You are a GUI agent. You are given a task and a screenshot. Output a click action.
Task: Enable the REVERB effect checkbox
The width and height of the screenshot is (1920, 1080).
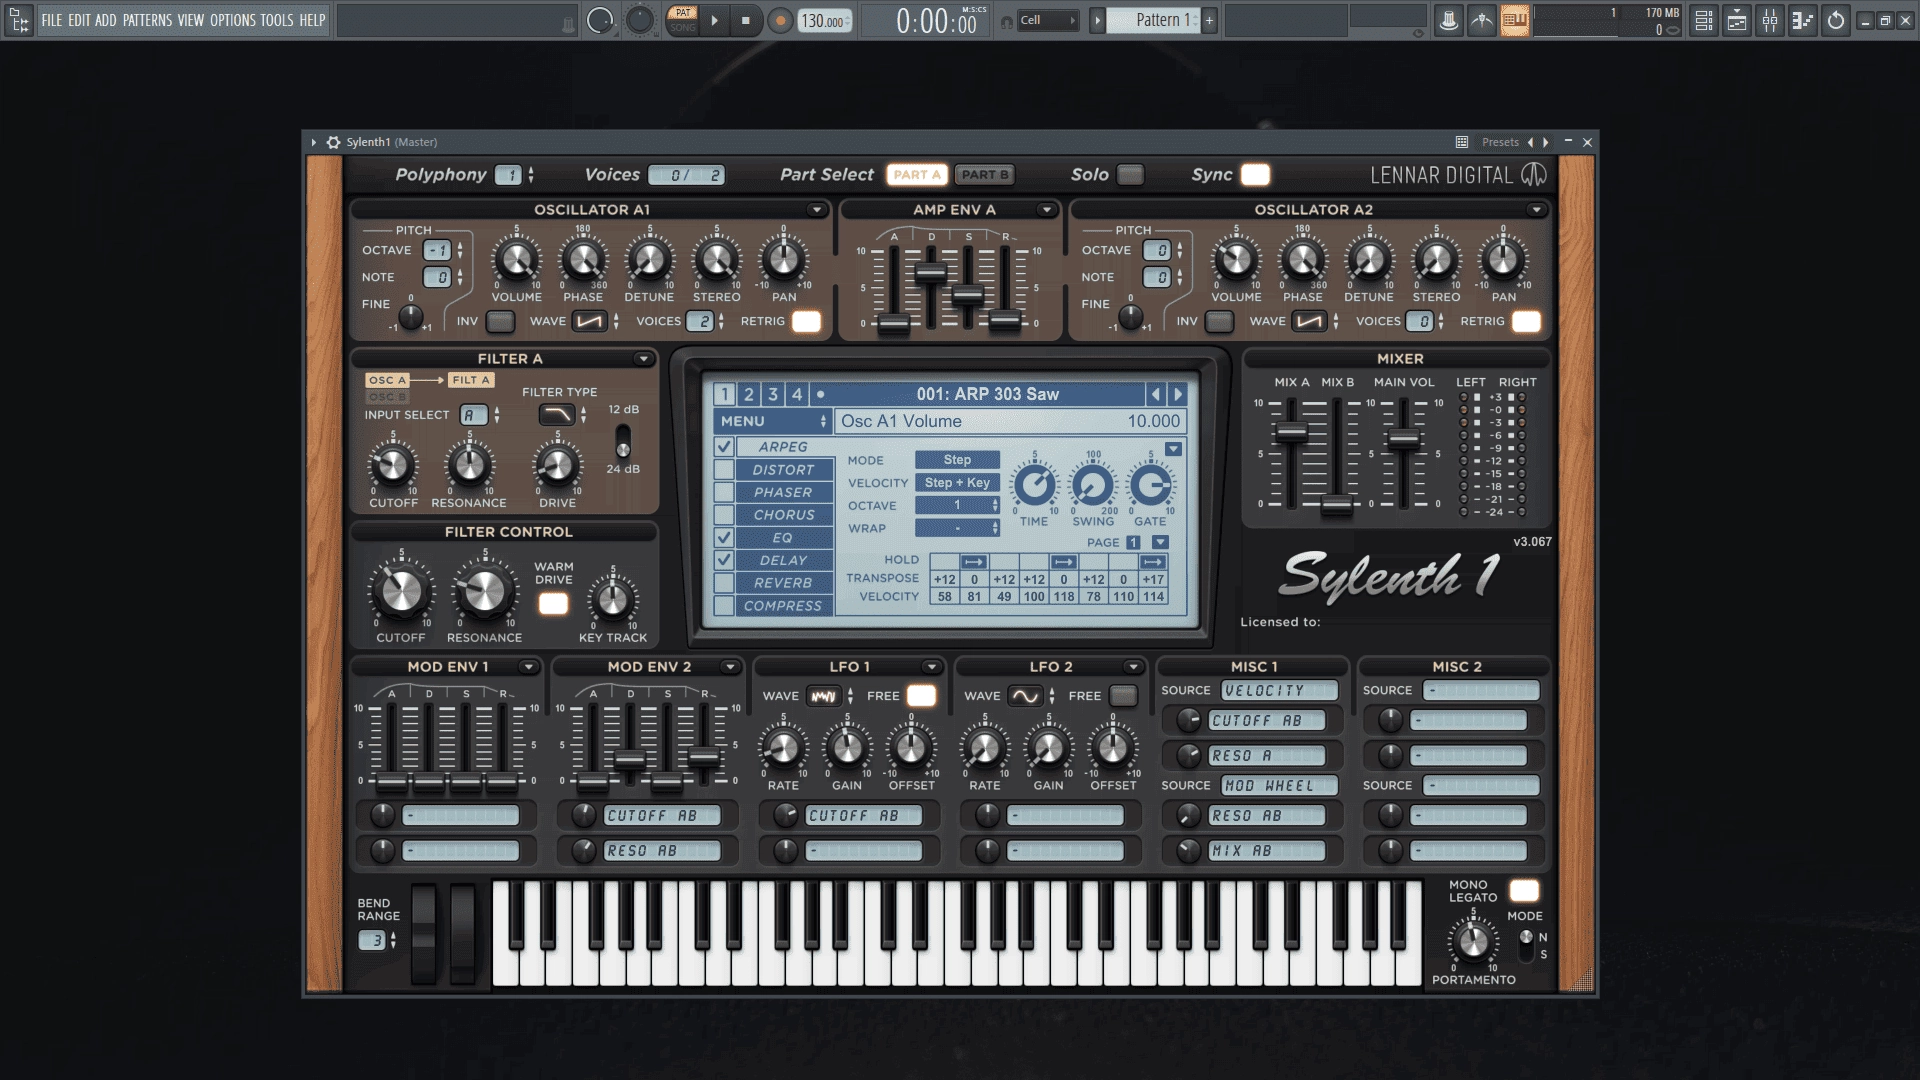click(724, 583)
